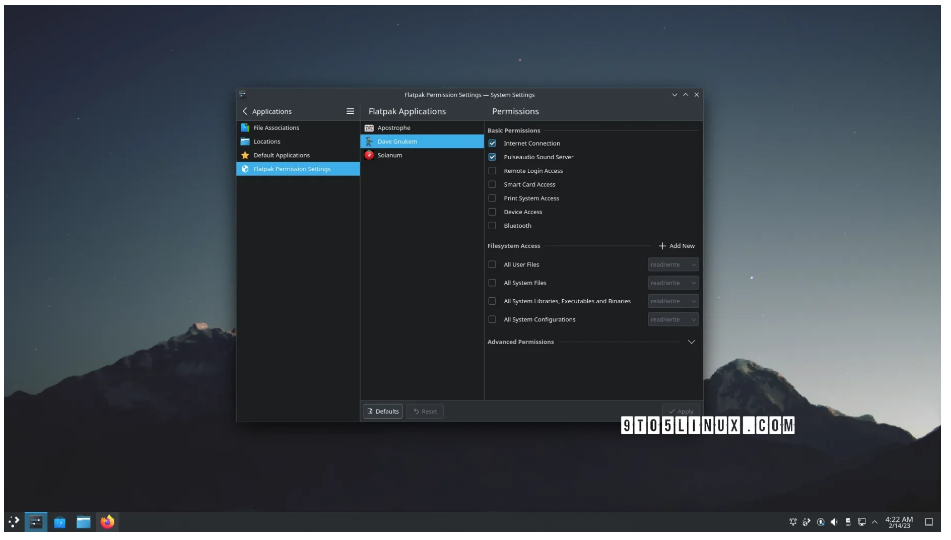Check All User Files access
Screen dimensions: 951x540
click(x=492, y=265)
